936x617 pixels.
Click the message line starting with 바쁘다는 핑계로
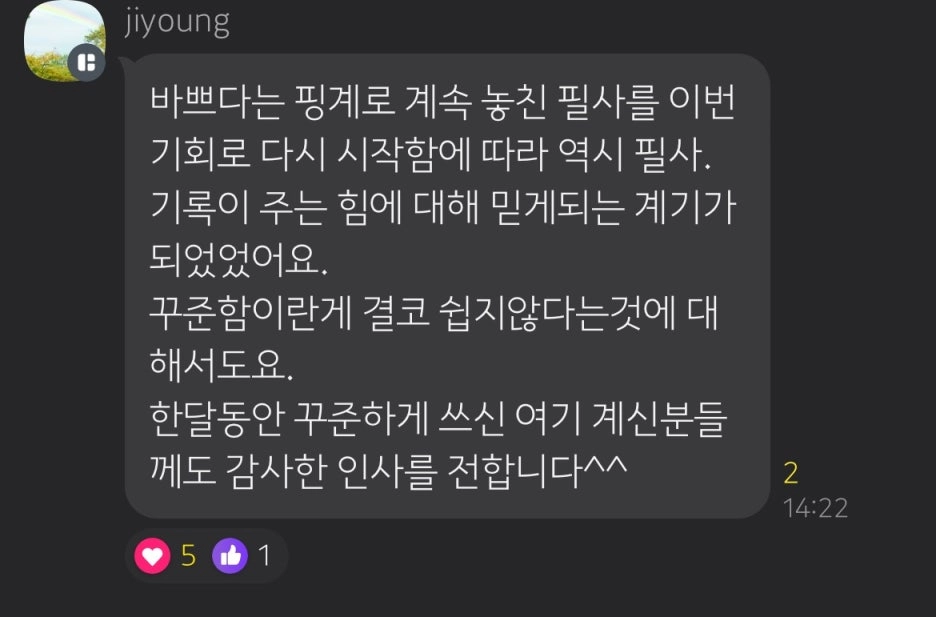442,103
